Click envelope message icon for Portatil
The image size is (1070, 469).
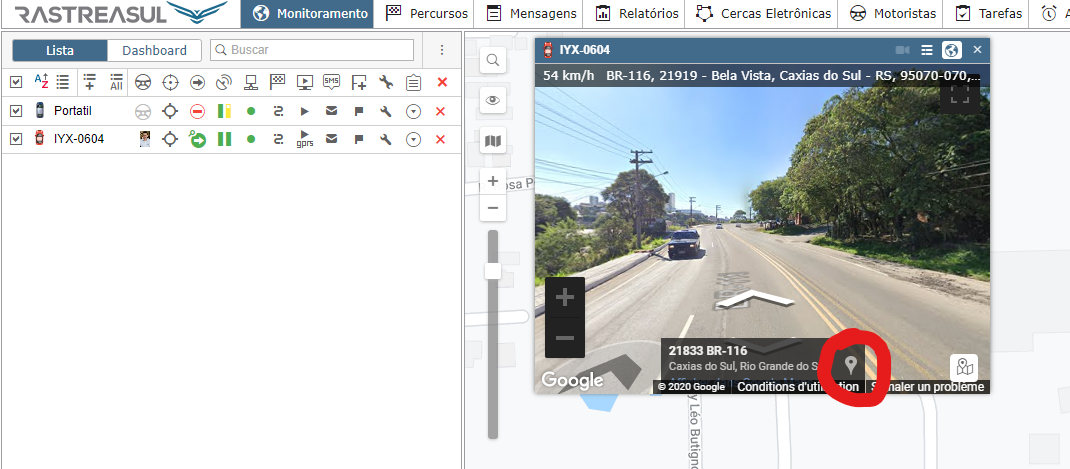pos(331,111)
